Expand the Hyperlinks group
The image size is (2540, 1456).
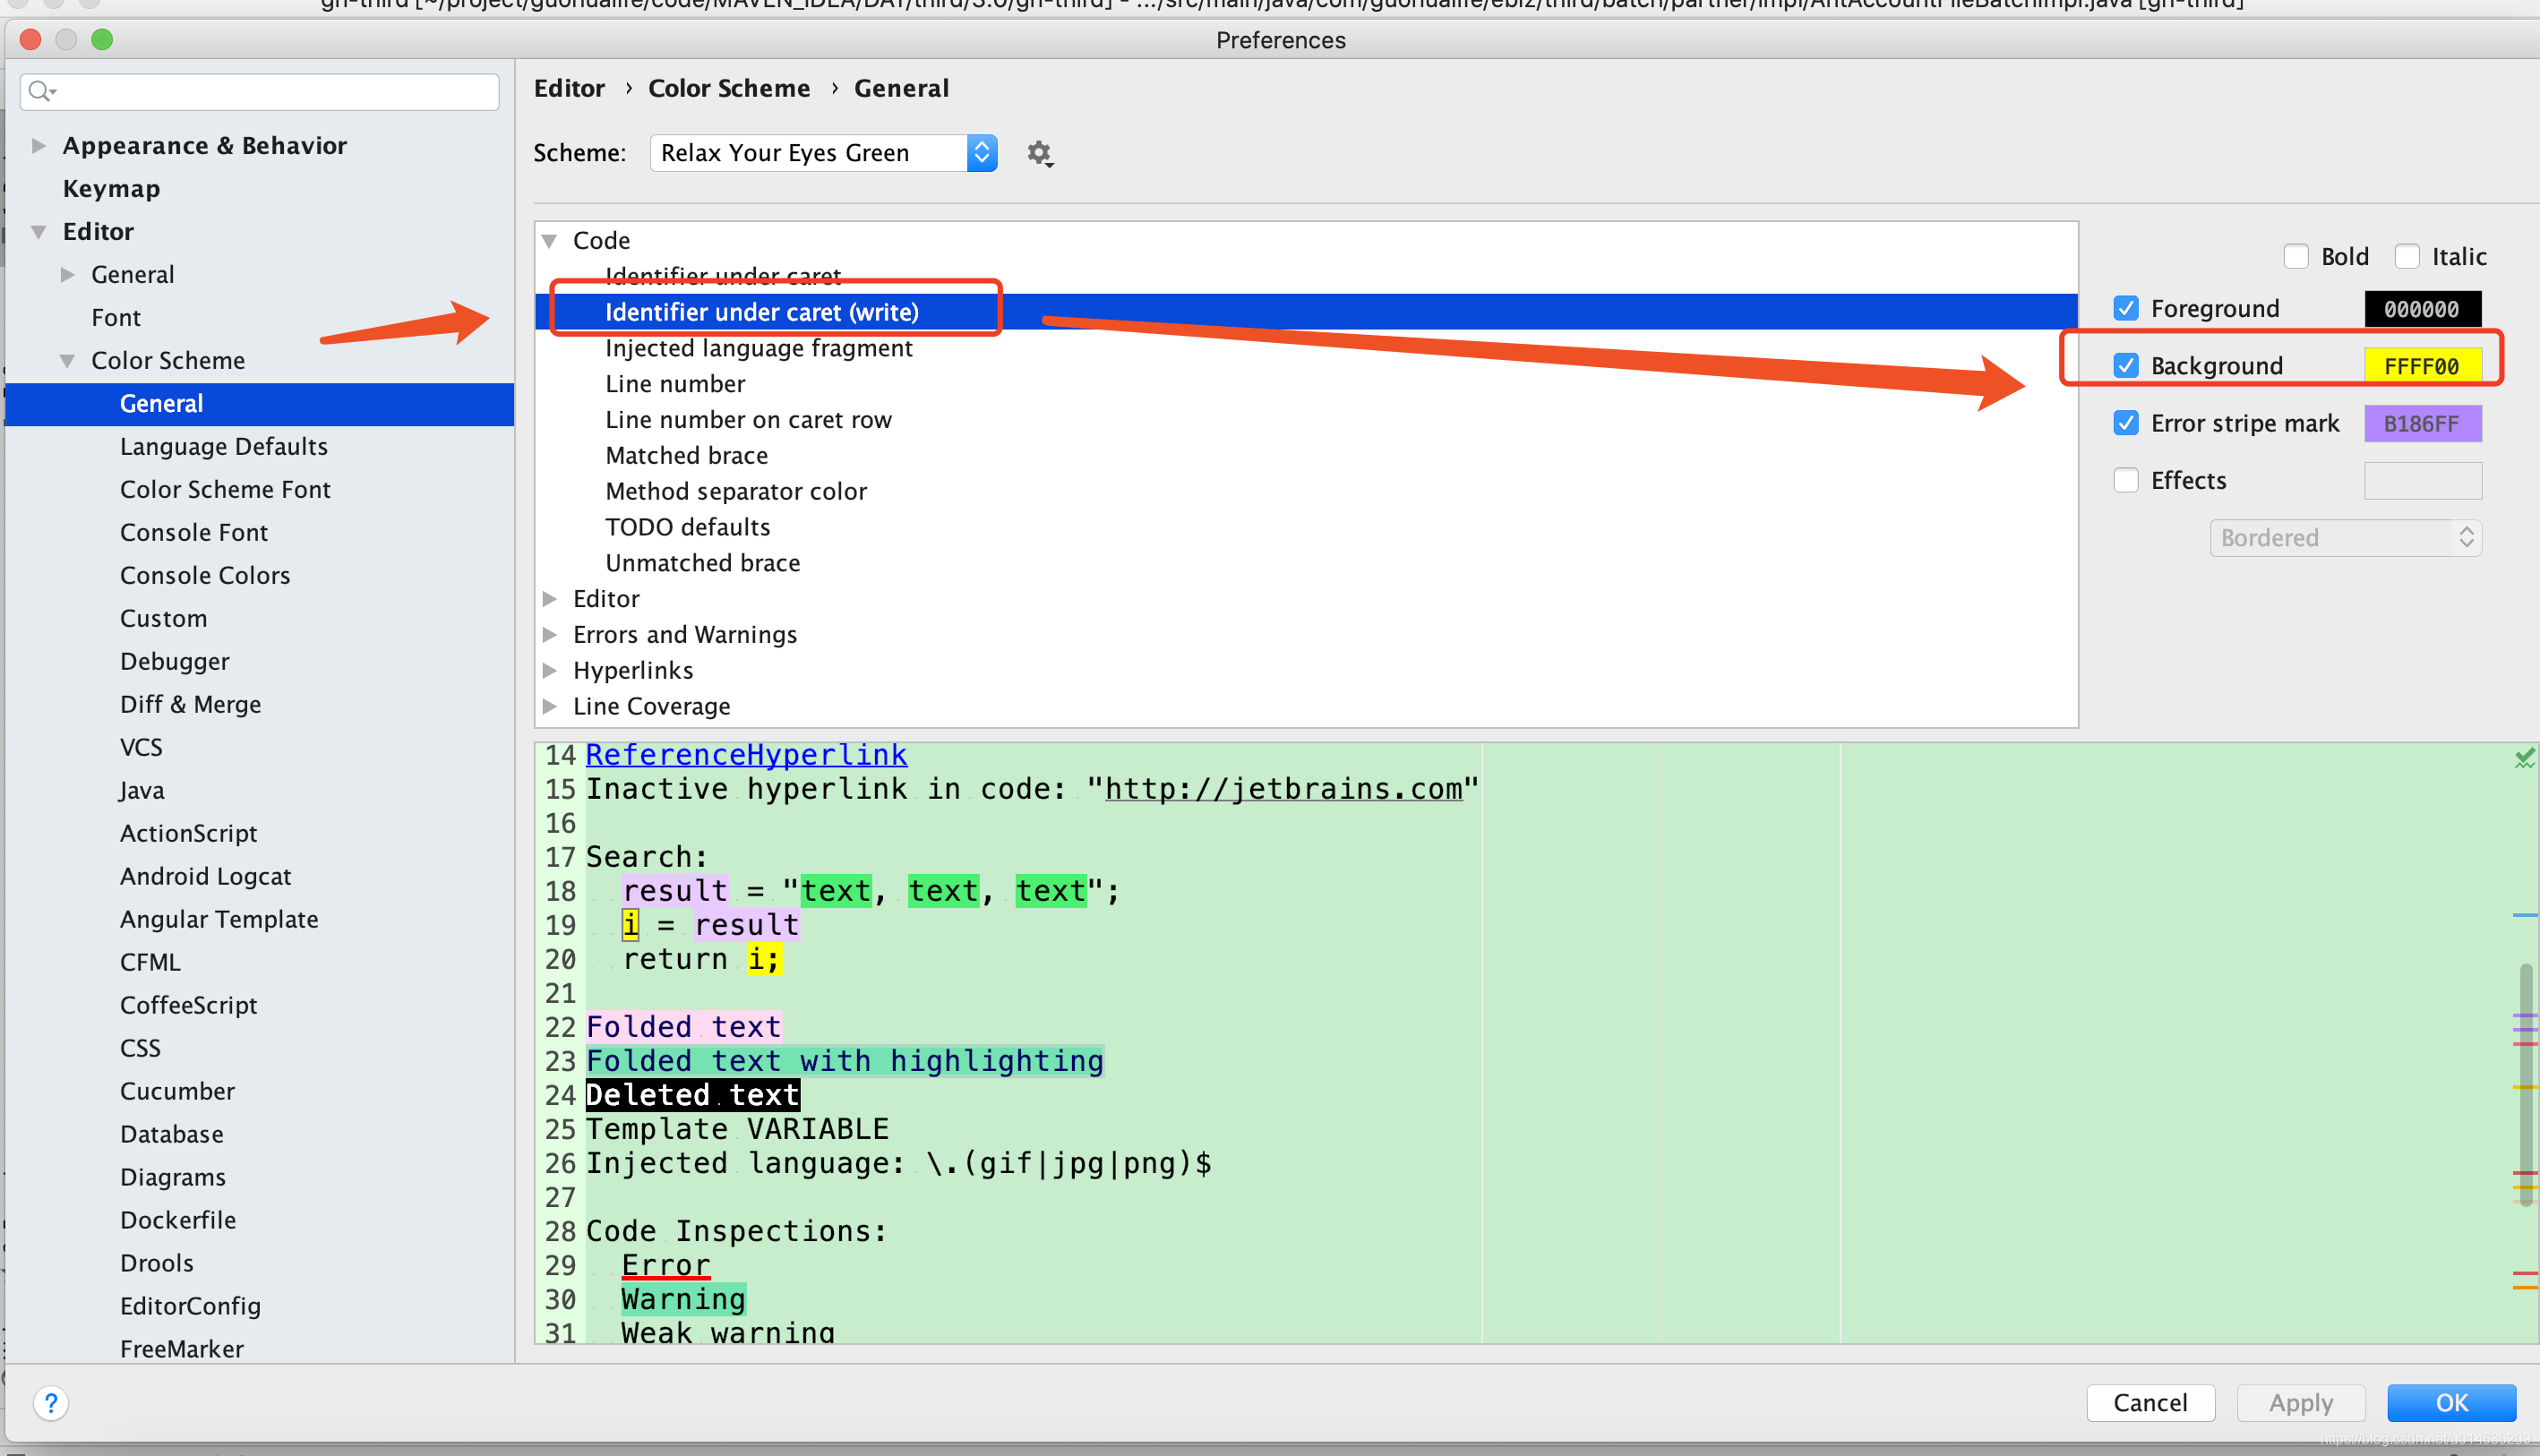coord(549,671)
